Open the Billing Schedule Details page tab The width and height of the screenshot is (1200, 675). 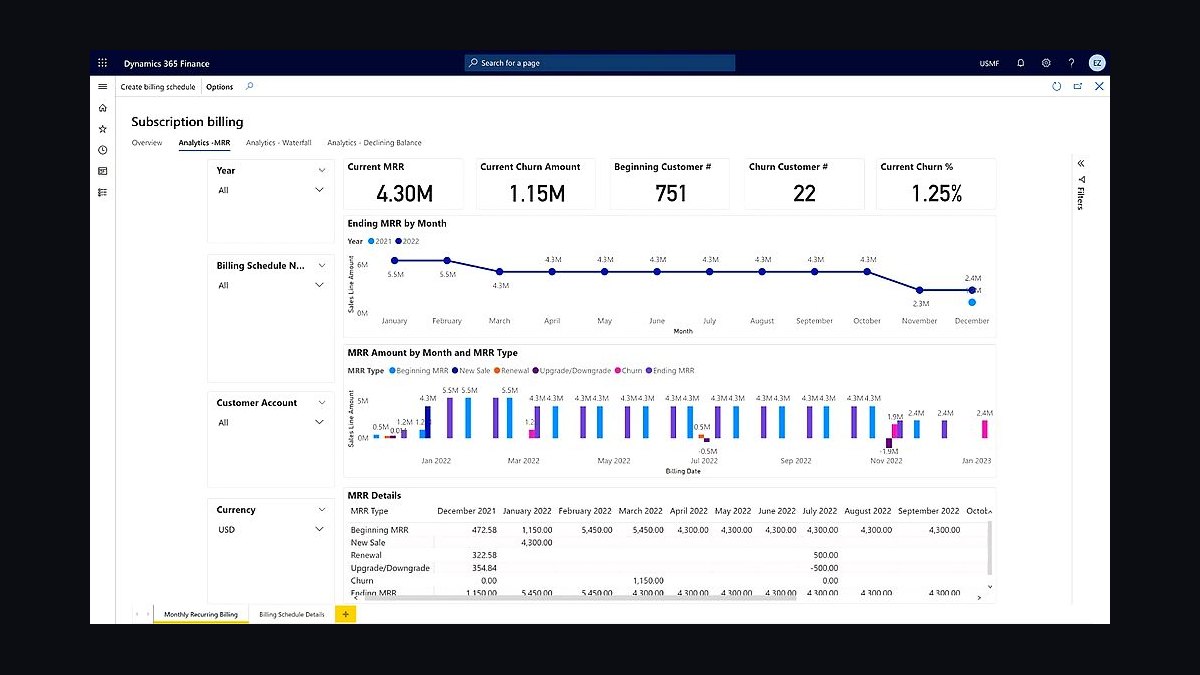292,614
